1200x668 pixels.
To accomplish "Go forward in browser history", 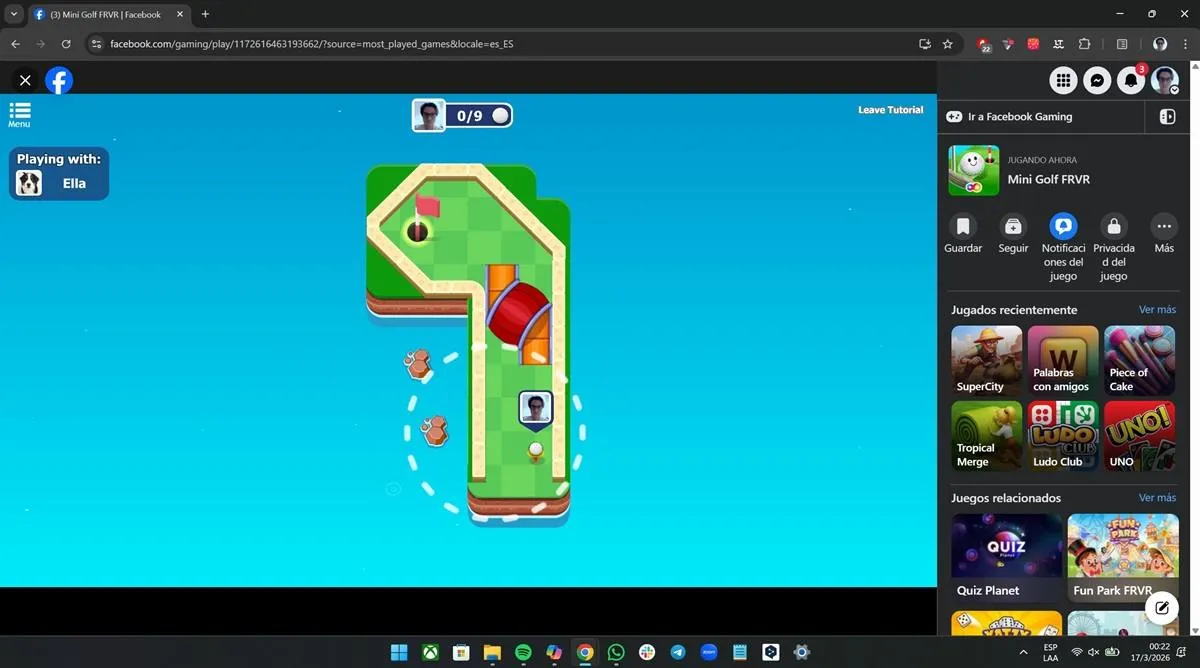I will pyautogui.click(x=40, y=44).
